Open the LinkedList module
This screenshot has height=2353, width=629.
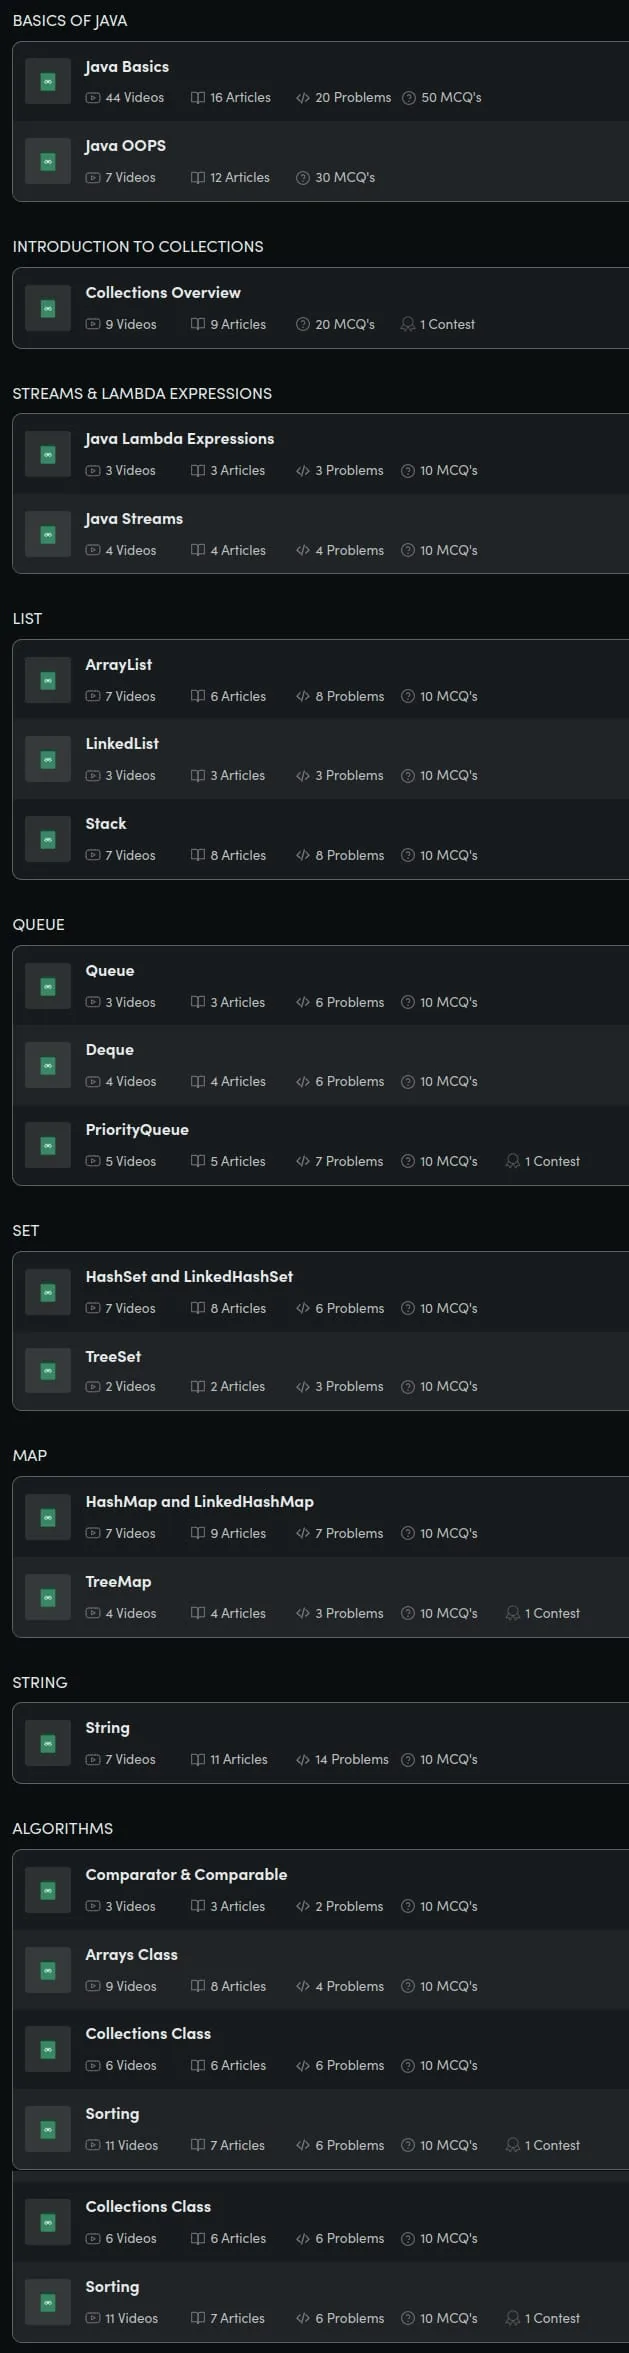point(321,760)
